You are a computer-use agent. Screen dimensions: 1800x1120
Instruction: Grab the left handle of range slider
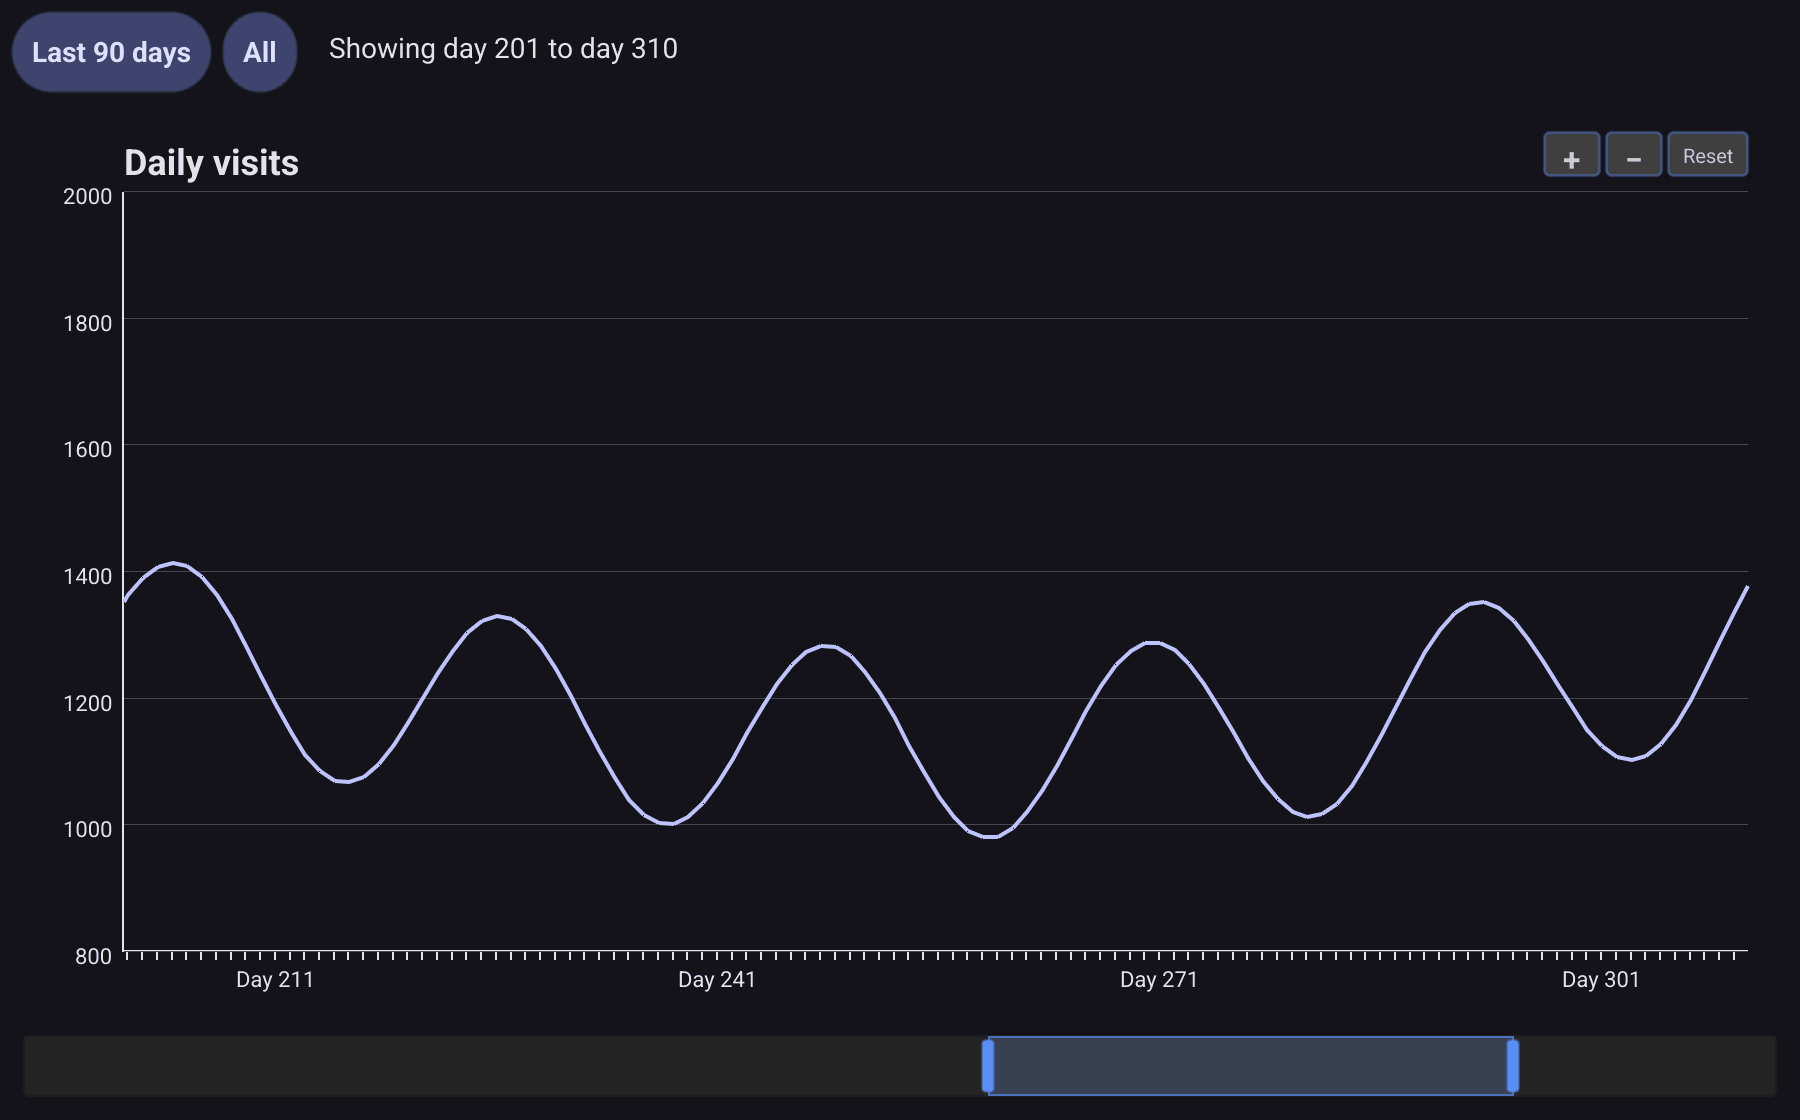coord(988,1066)
